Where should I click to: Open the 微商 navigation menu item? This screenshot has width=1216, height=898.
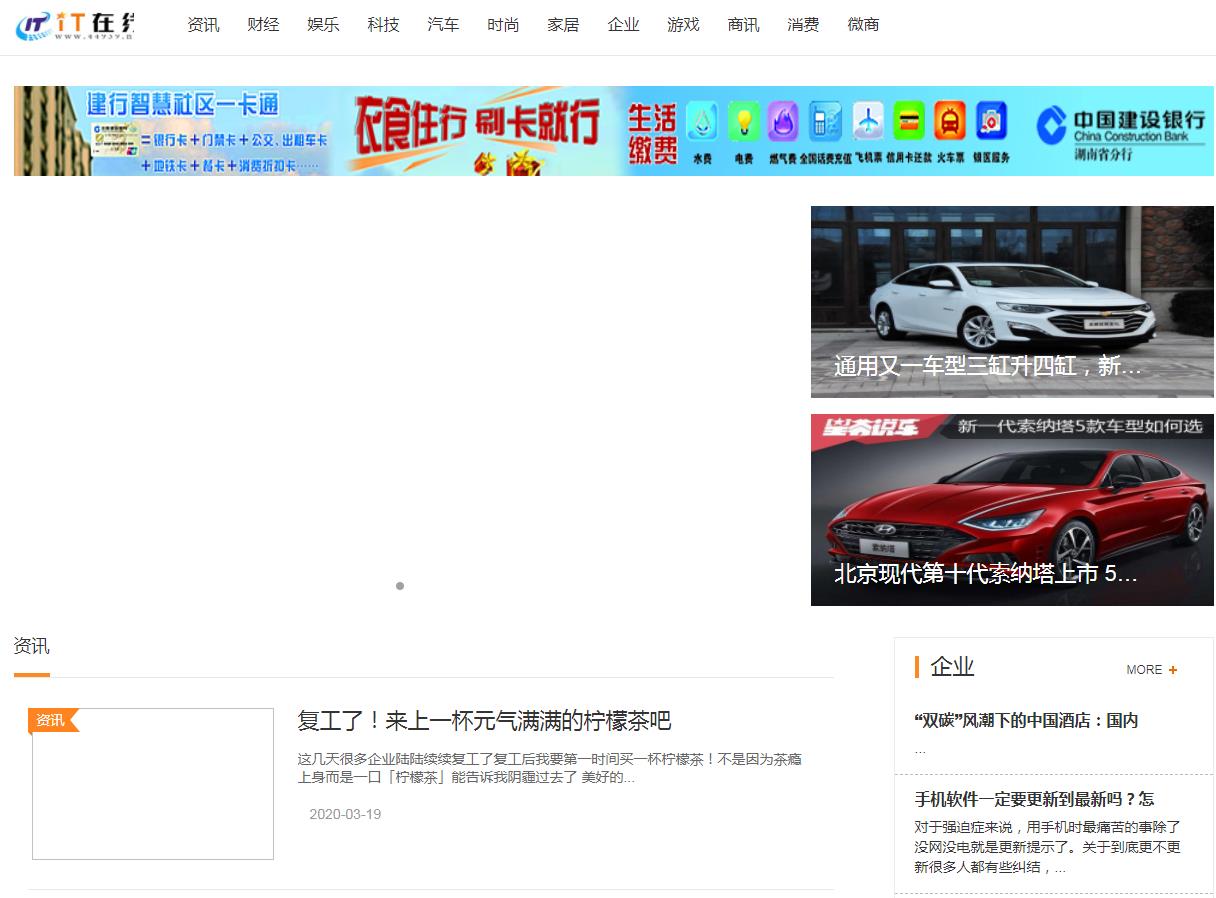[x=863, y=25]
